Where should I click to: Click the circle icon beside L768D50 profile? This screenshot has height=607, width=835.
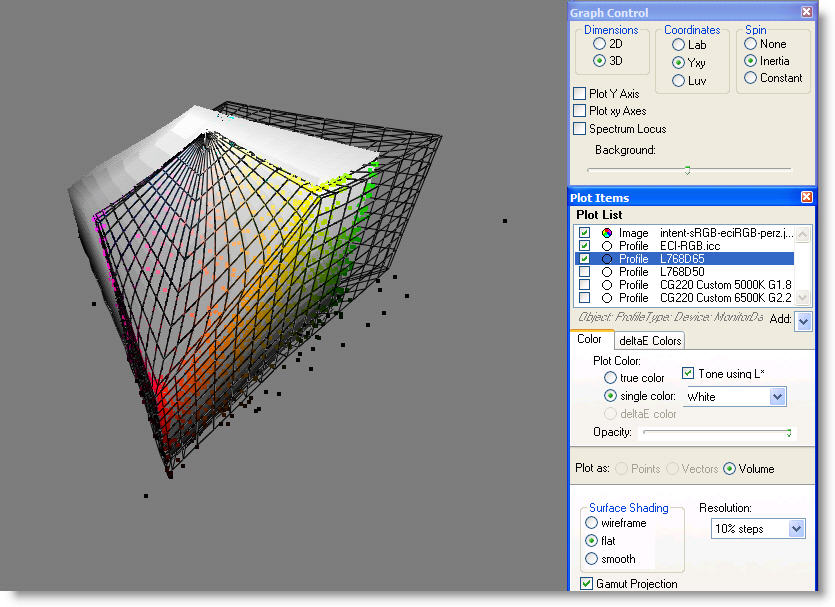click(607, 272)
